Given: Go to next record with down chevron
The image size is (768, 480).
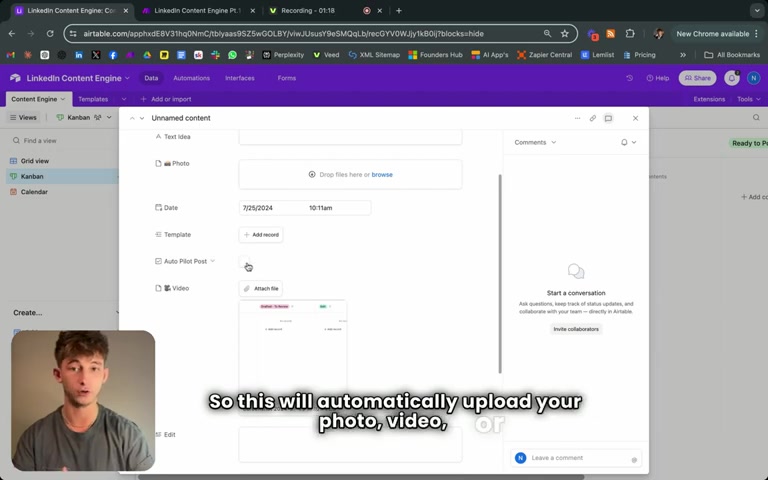Looking at the screenshot, I should pos(142,119).
